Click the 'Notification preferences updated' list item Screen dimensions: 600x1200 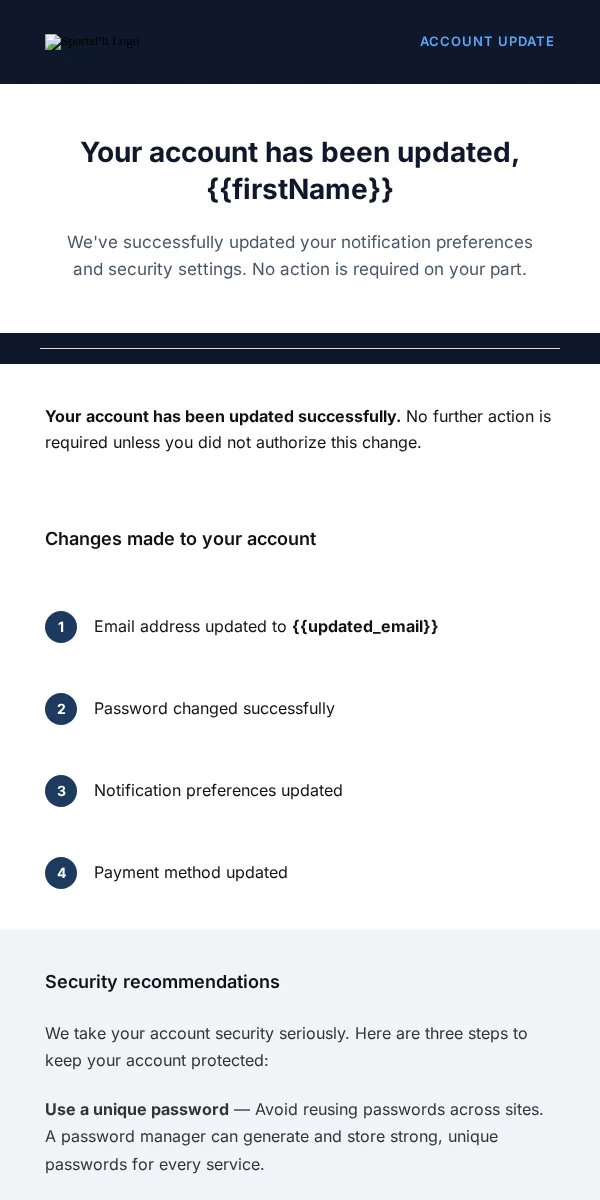coord(218,790)
